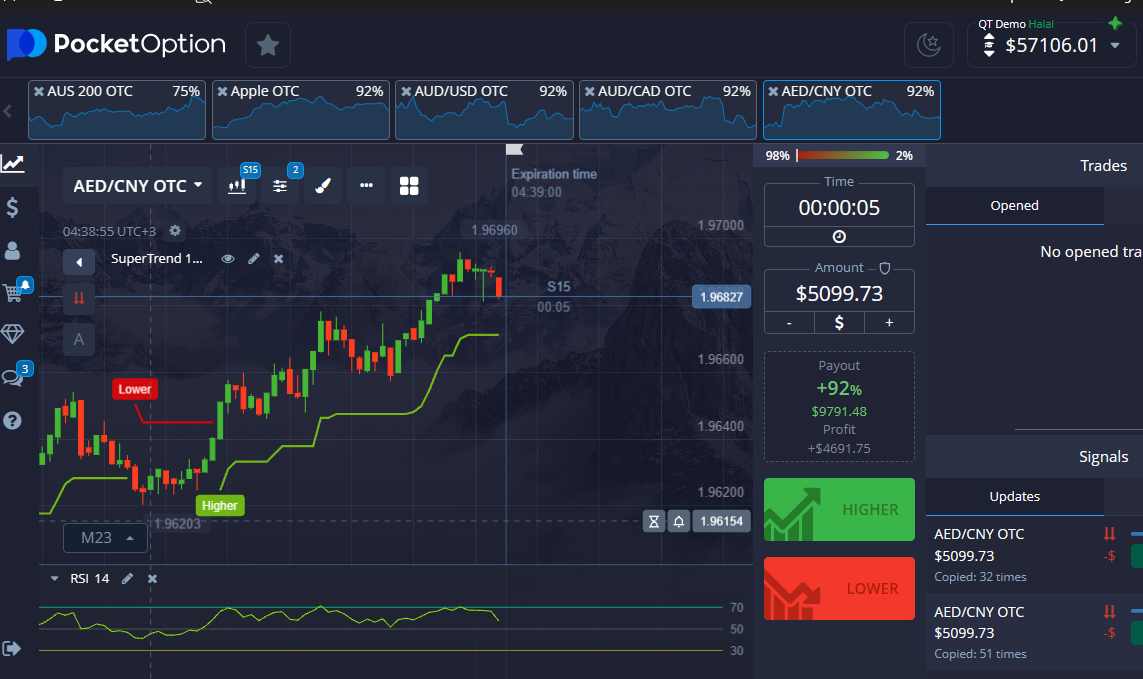The image size is (1143, 679).
Task: Click the expiration time flag marker
Action: click(x=515, y=150)
